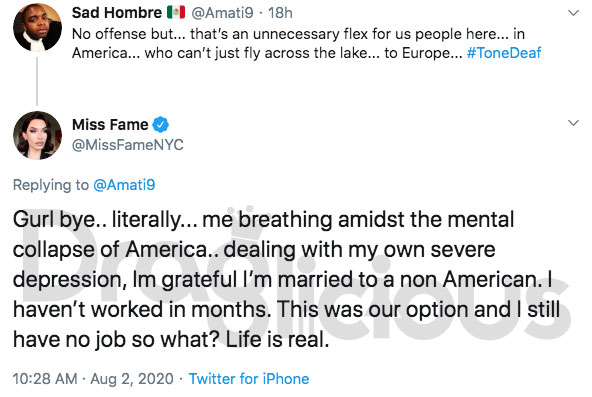Open Miss Fame's profile picture
592x397 pixels.
point(37,135)
